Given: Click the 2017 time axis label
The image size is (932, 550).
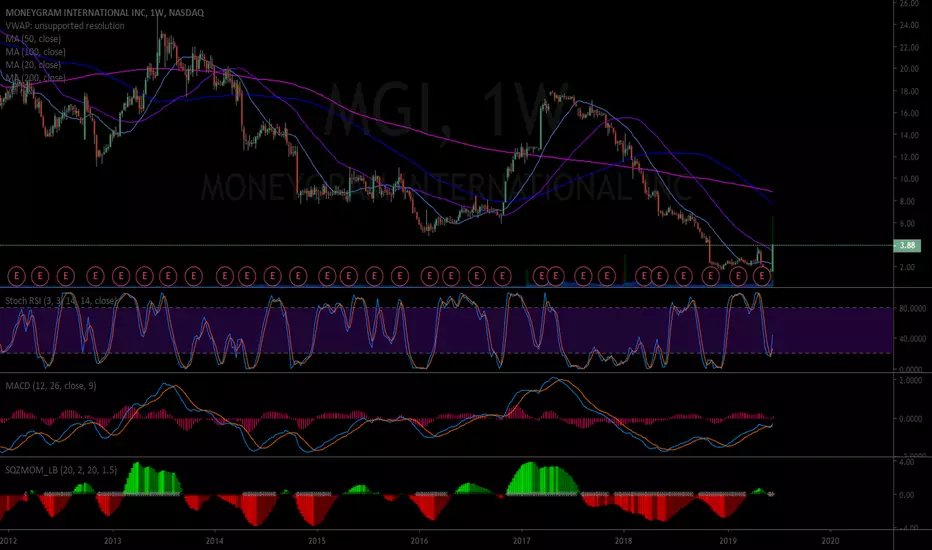Looking at the screenshot, I should click(x=522, y=540).
